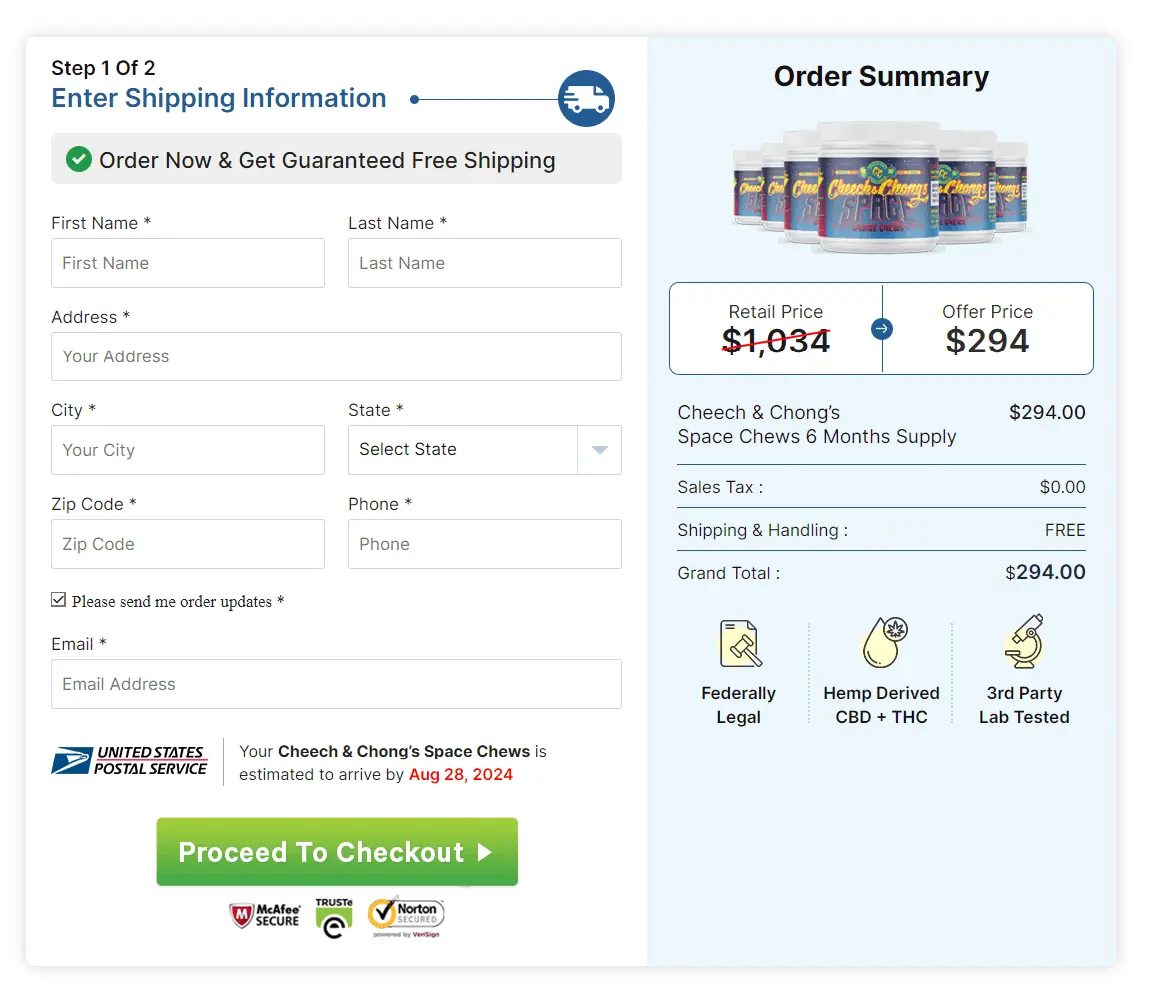Image resolution: width=1150 pixels, height=1007 pixels.
Task: Click the Norton Secured badge
Action: click(x=405, y=915)
